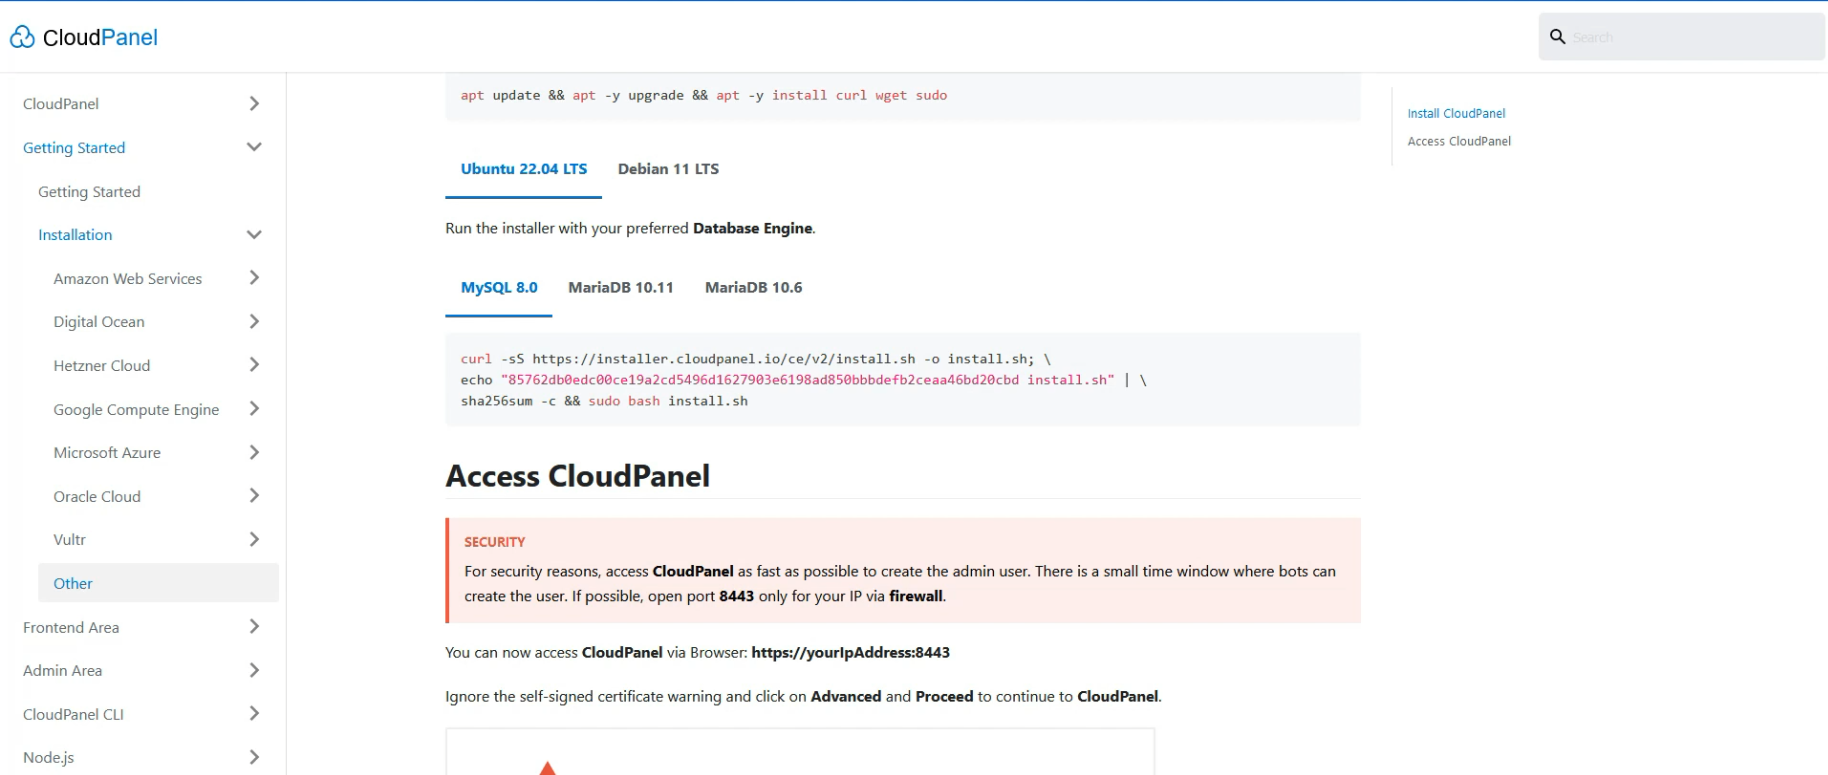
Task: Jump to Access CloudPanel in page outline
Action: pyautogui.click(x=1459, y=142)
